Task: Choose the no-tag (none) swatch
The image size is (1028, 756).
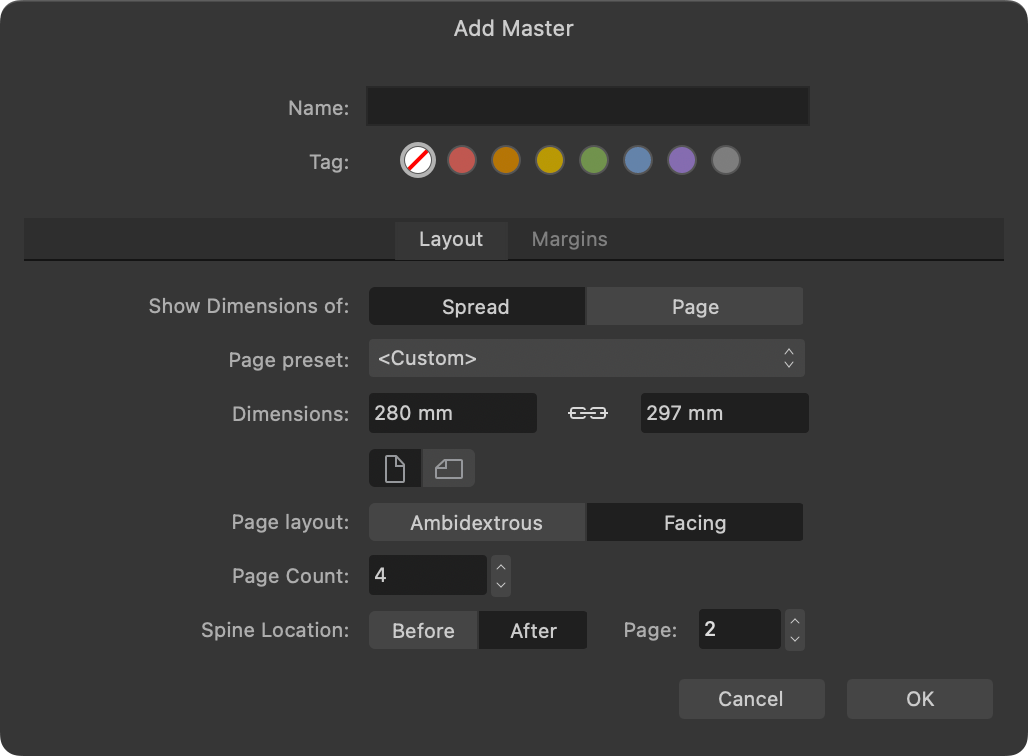Action: 418,160
